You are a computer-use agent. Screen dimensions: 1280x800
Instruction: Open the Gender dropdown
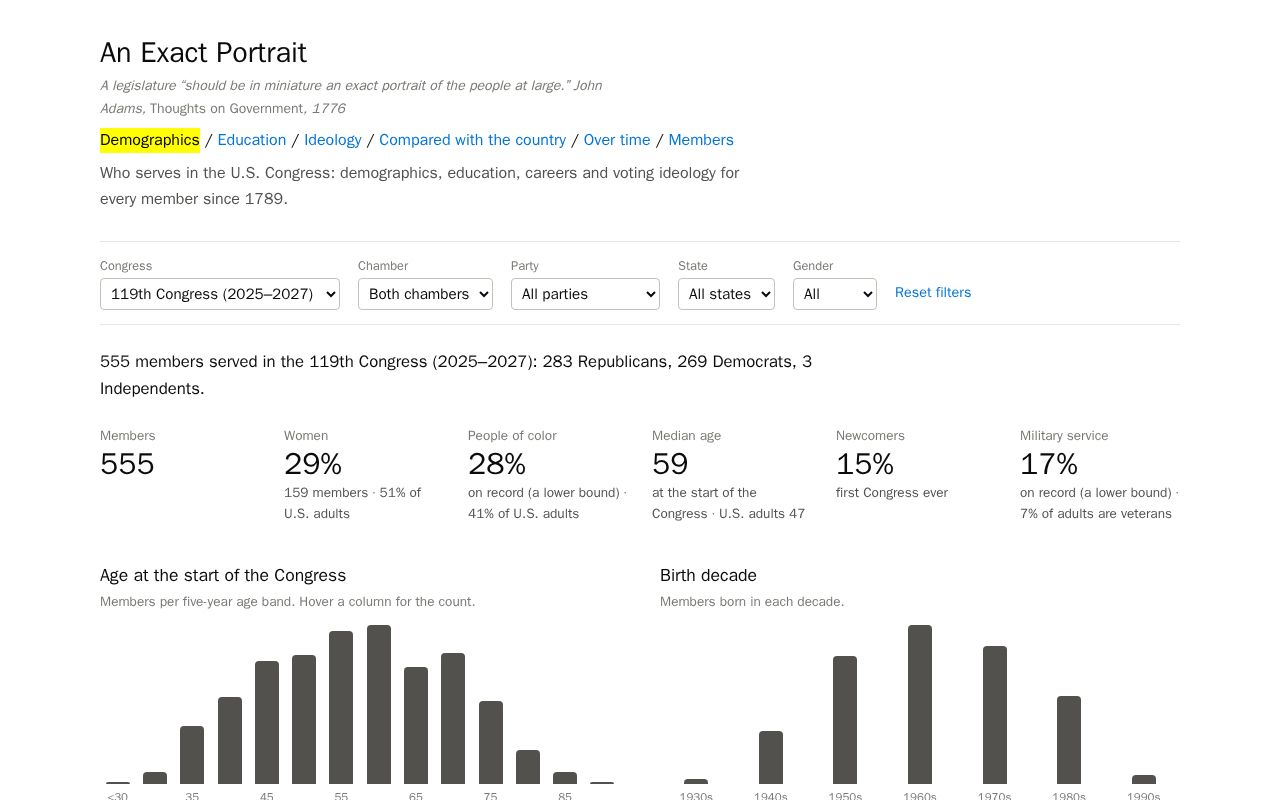point(835,294)
